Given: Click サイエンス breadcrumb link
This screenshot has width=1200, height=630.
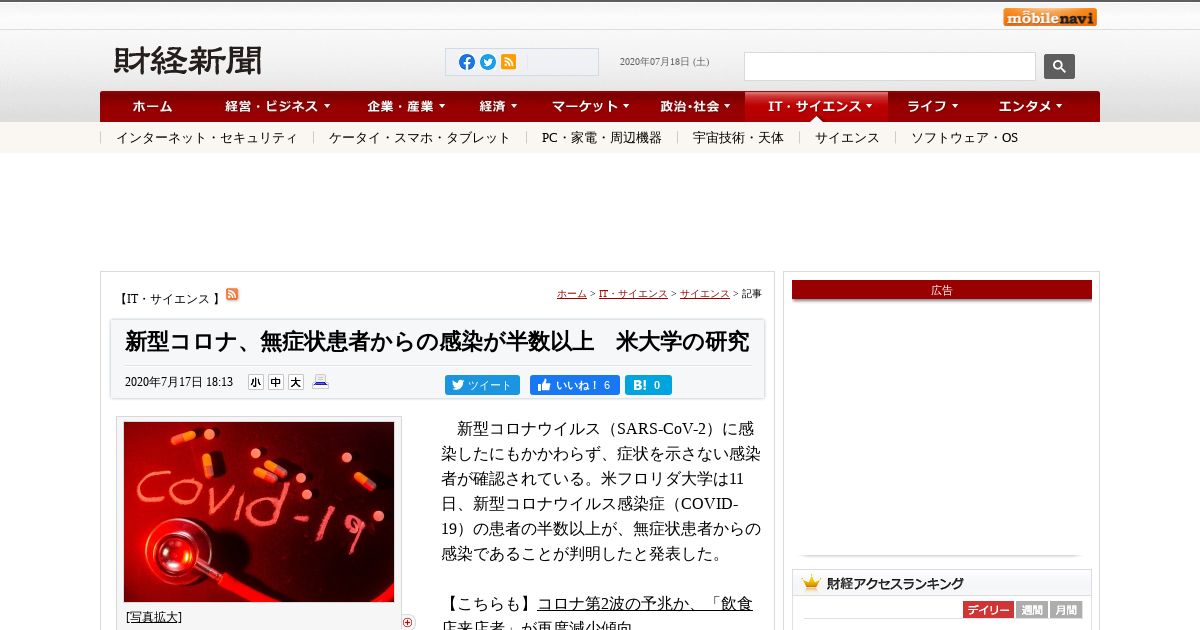Looking at the screenshot, I should [x=705, y=294].
